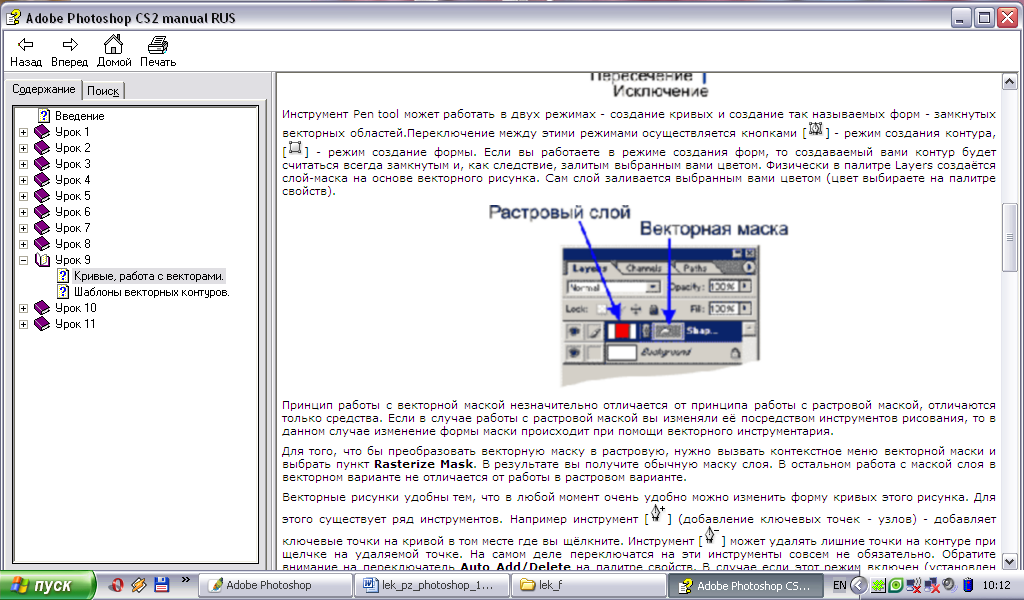Click the bold text Rasterize Mask
The image size is (1024, 600).
(423, 464)
